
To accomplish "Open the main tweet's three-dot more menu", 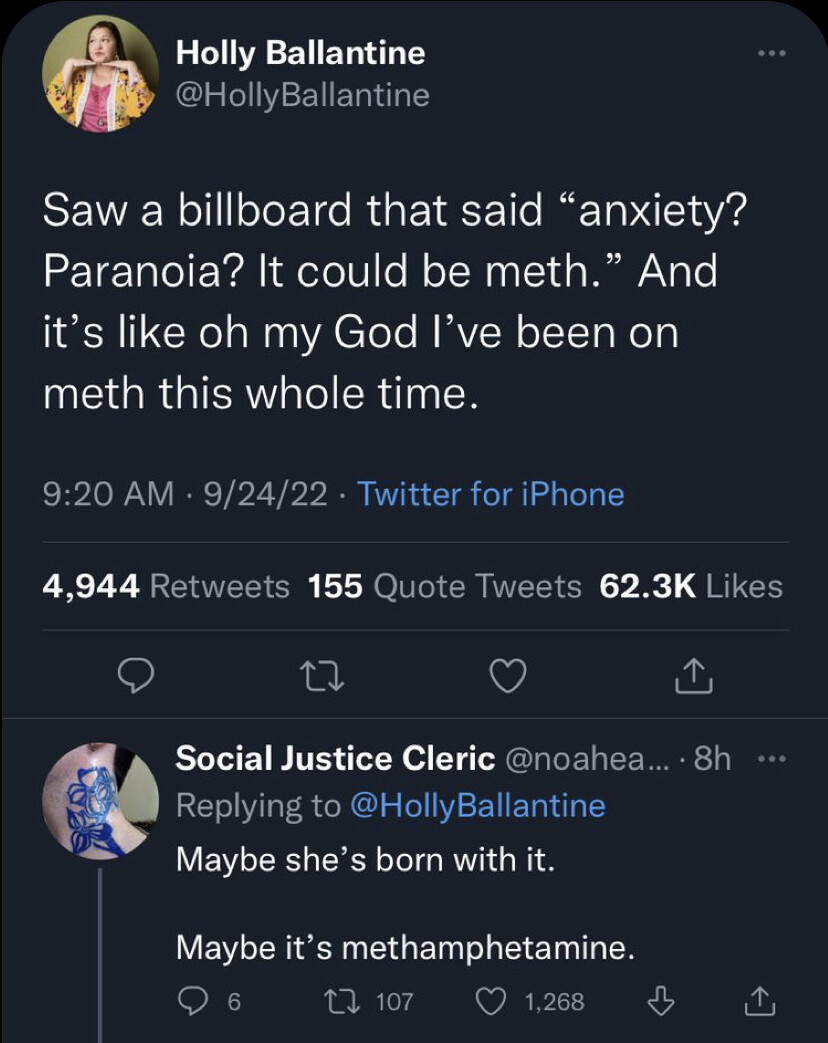I will point(771,51).
